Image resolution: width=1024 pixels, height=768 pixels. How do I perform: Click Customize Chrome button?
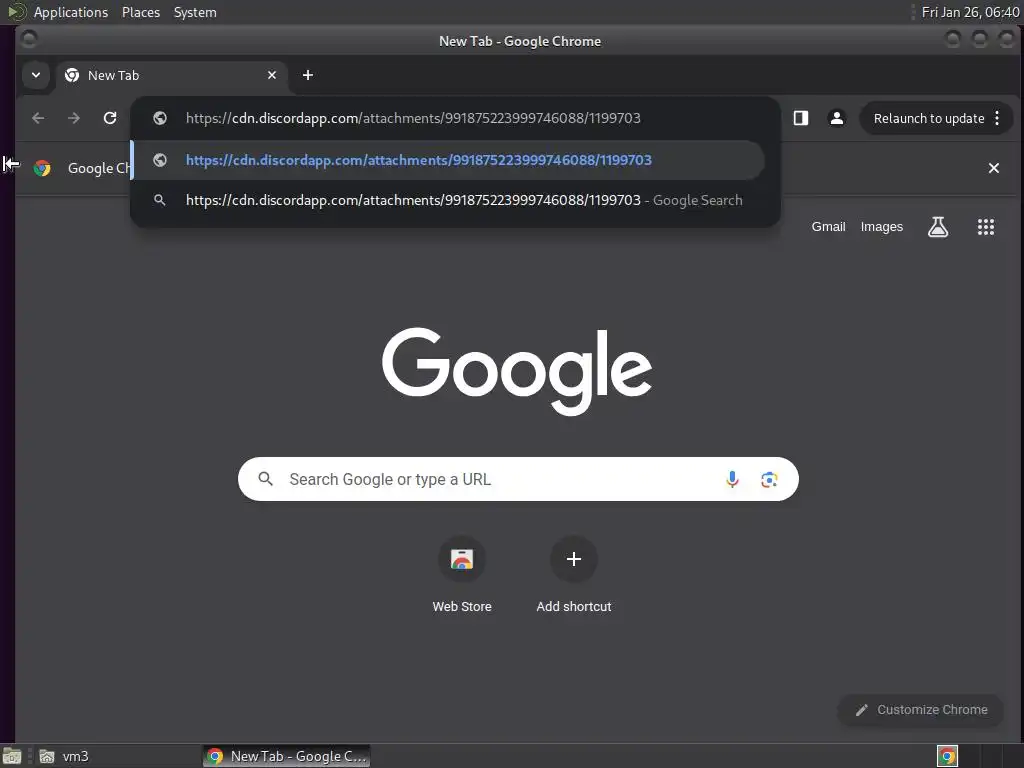click(x=920, y=710)
